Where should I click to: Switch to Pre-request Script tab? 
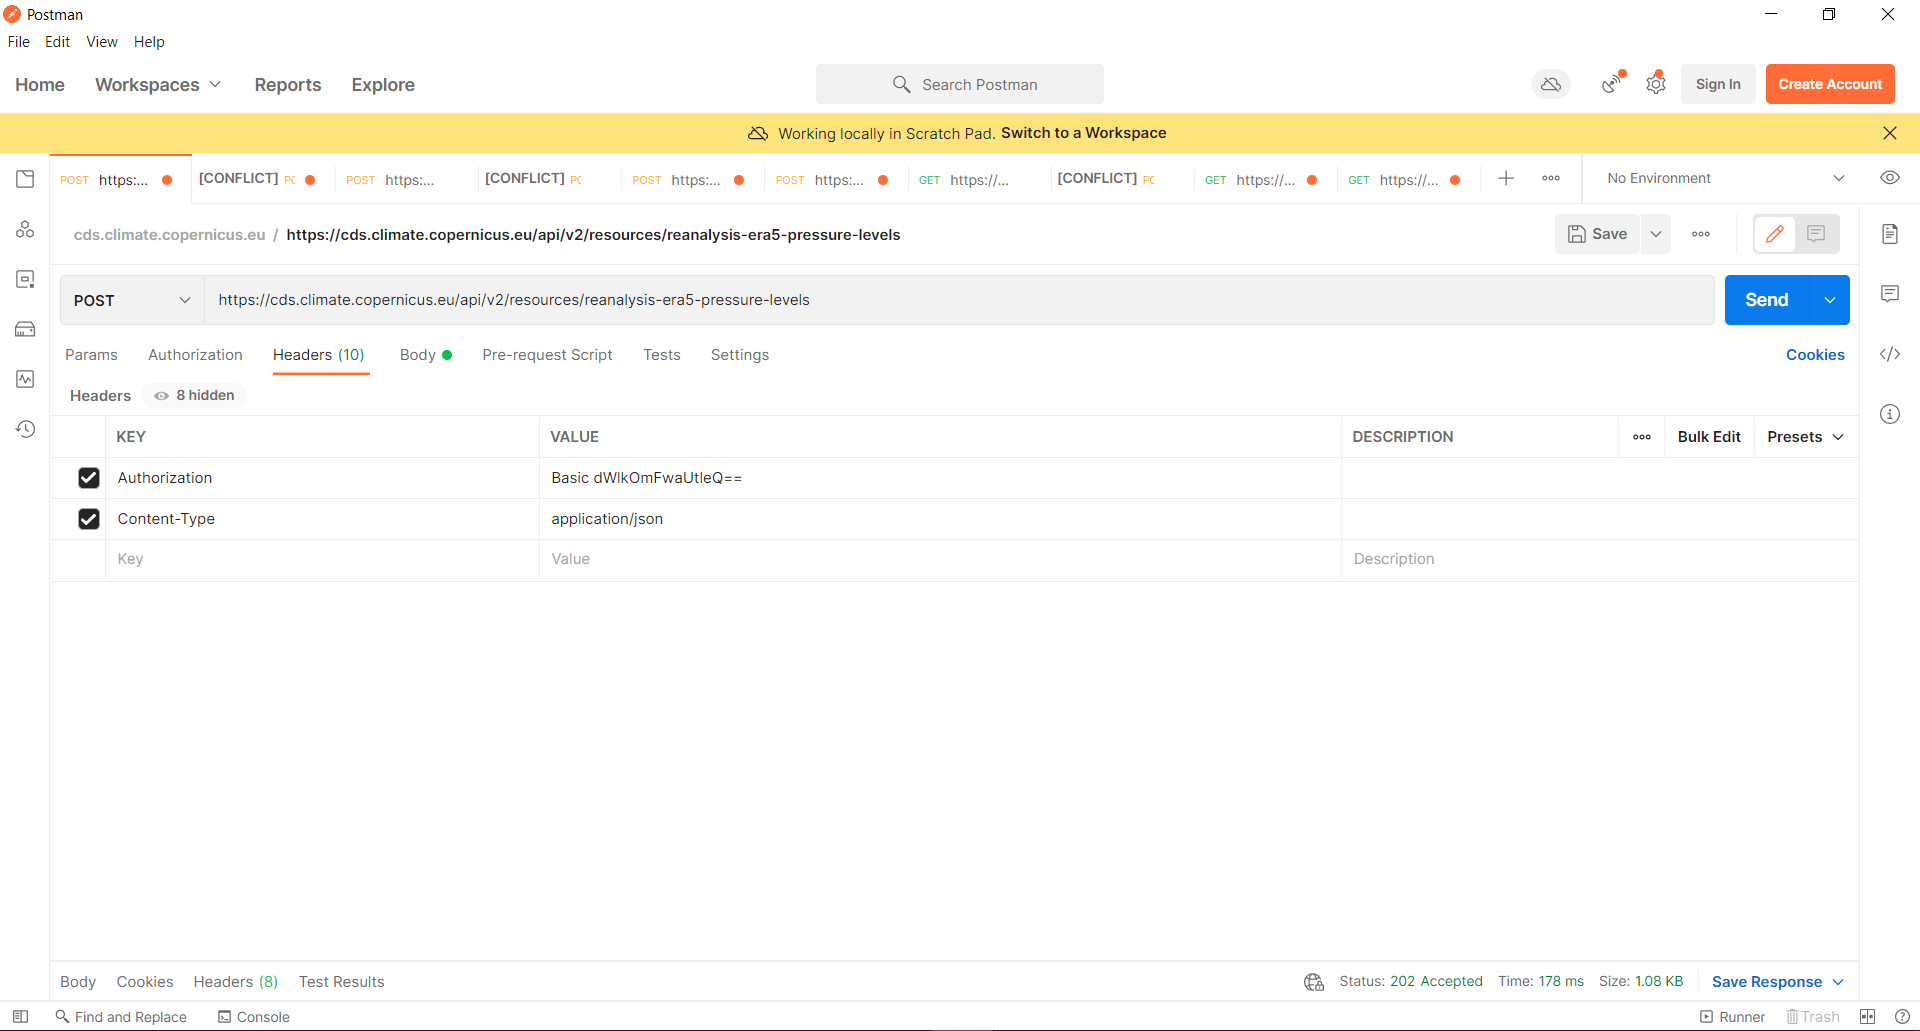547,355
